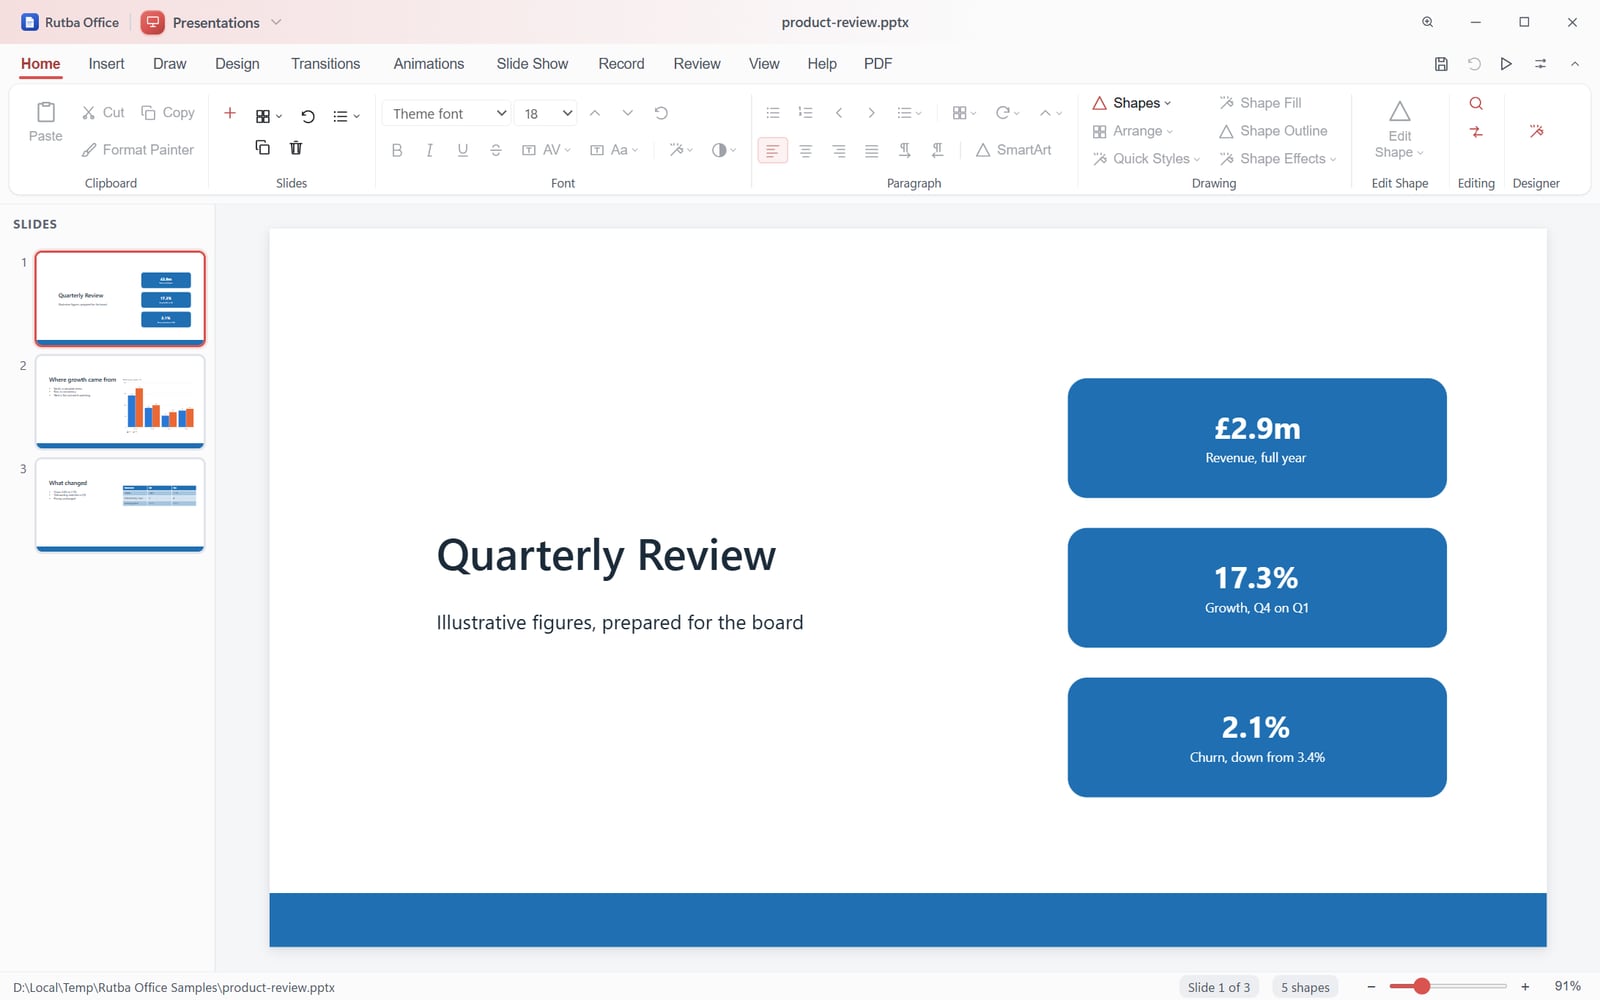
Task: Toggle center text alignment
Action: (805, 150)
